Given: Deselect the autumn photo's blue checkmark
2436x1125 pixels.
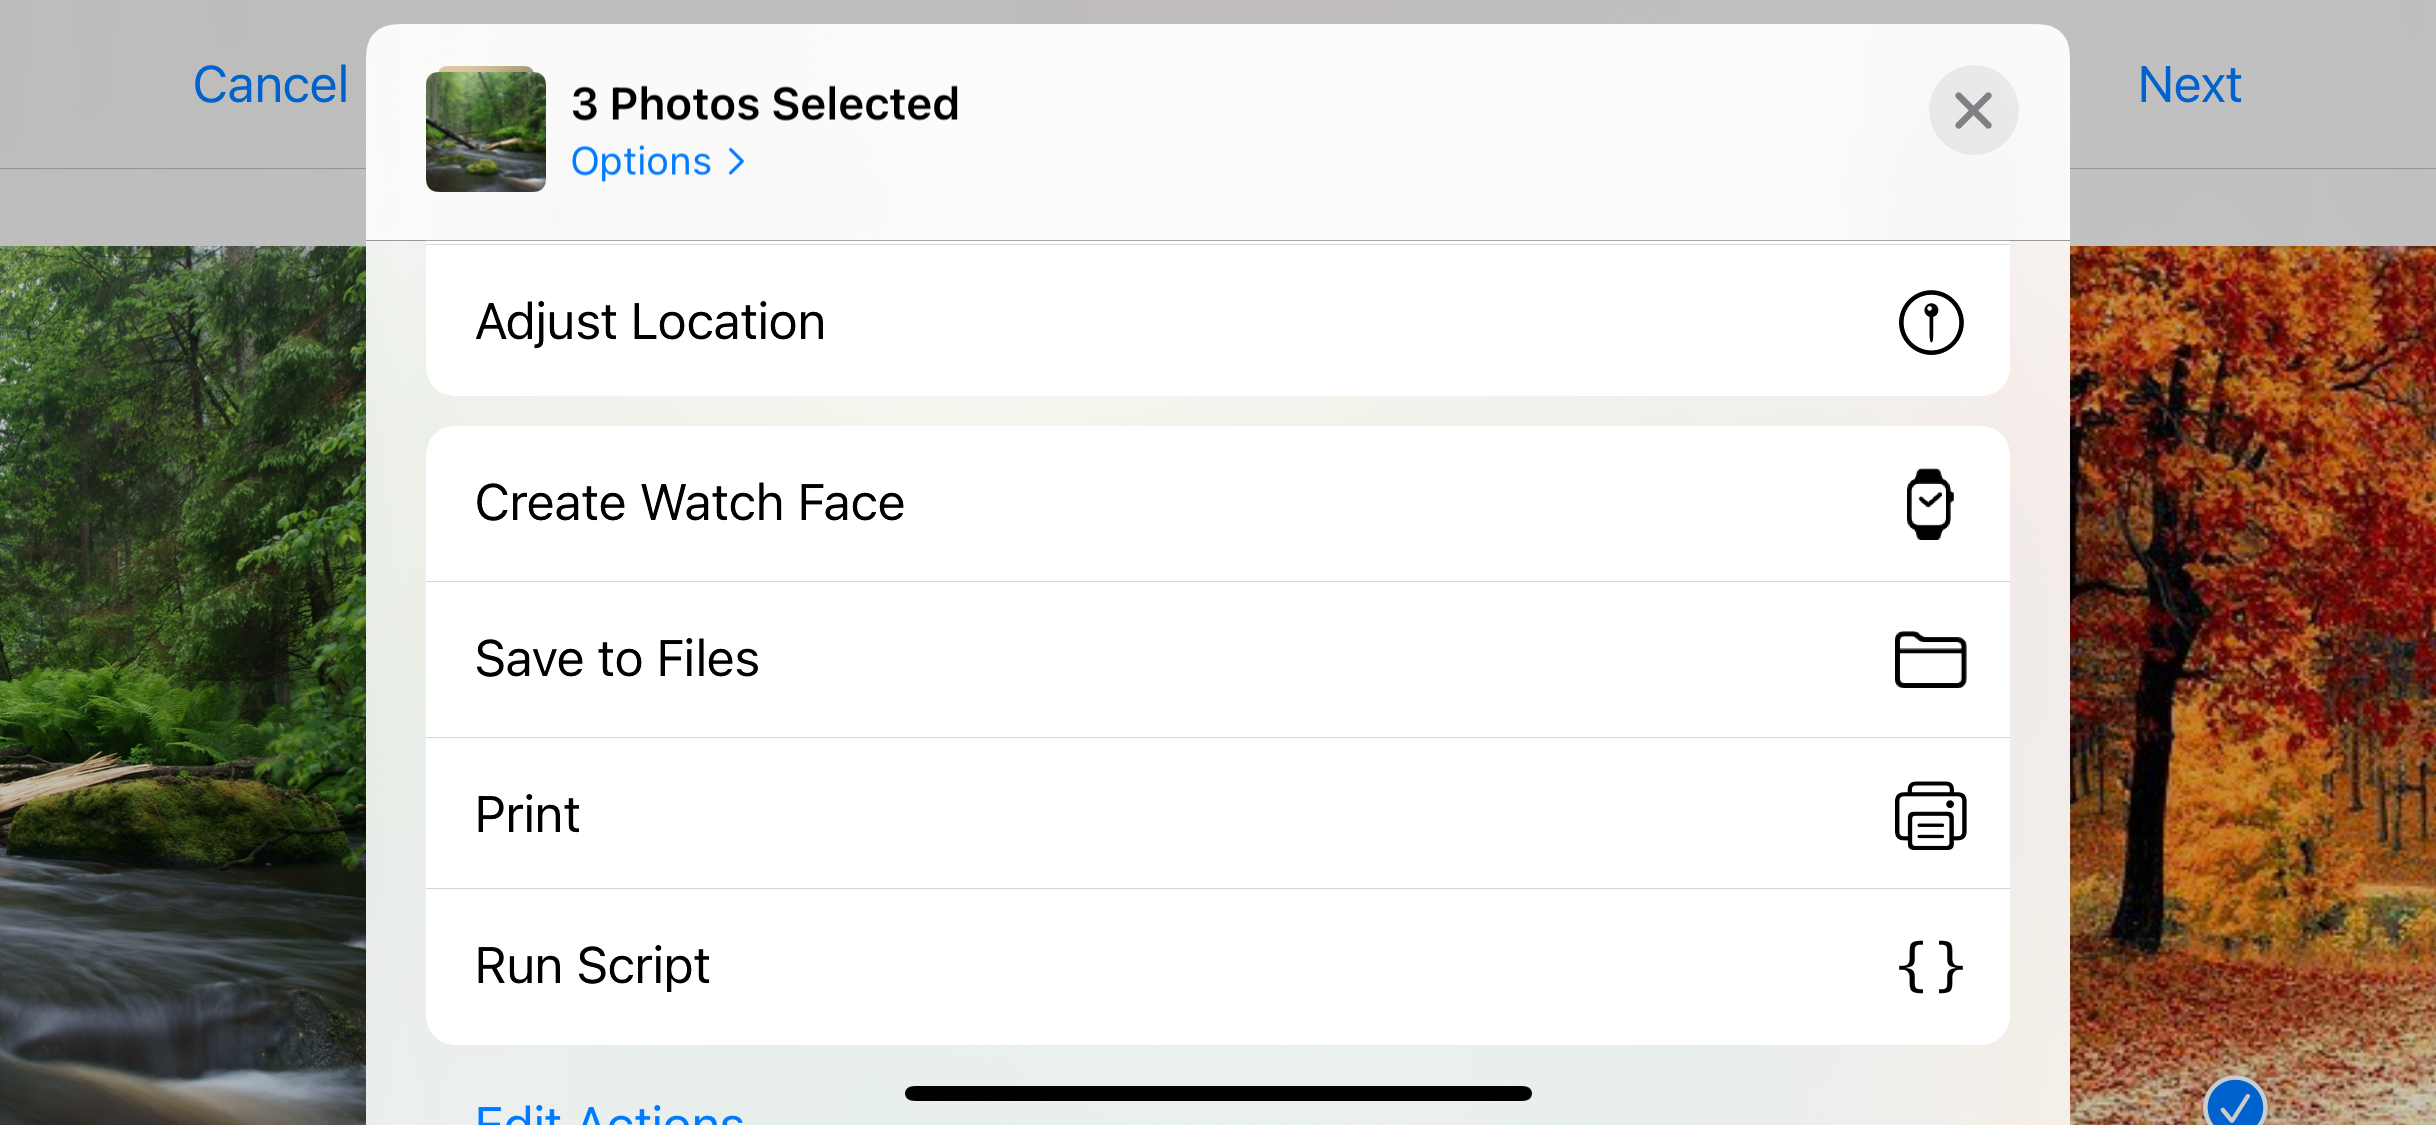Looking at the screenshot, I should point(2234,1104).
